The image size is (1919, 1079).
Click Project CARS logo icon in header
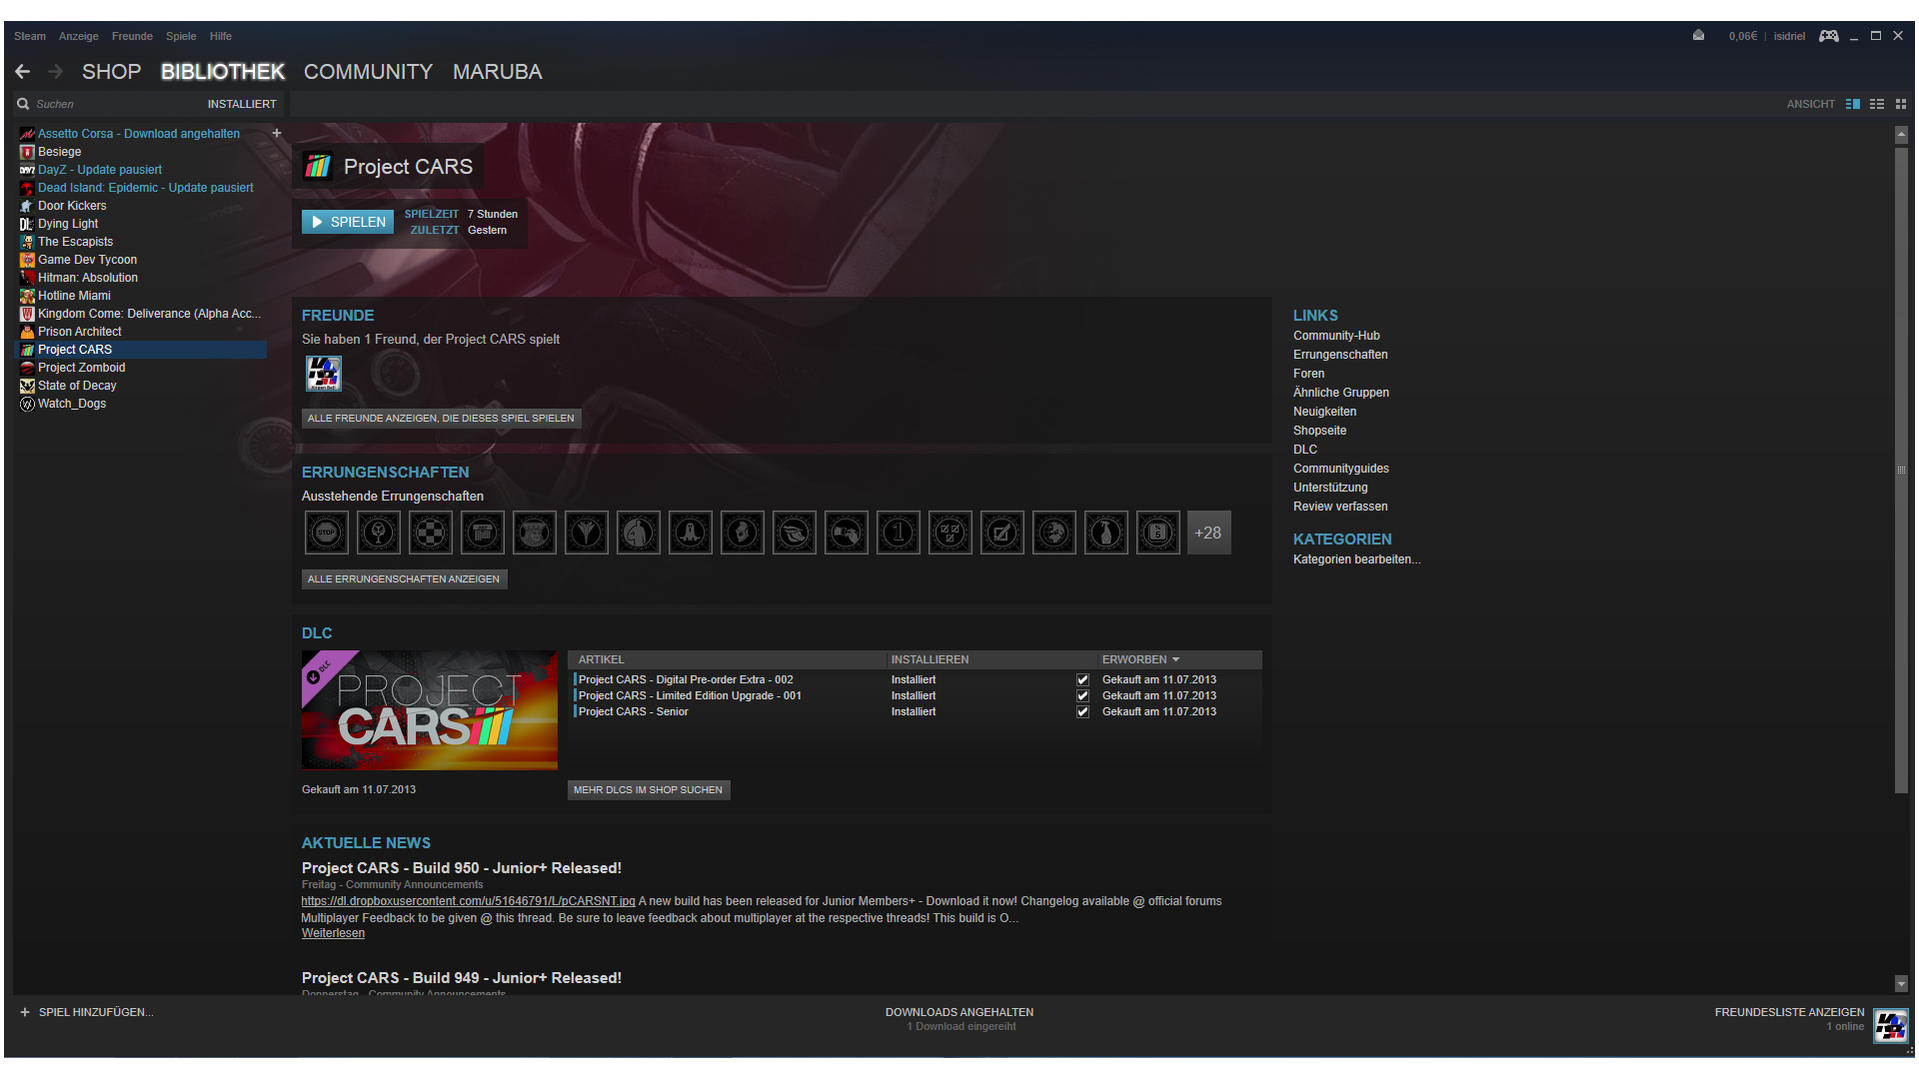(318, 166)
